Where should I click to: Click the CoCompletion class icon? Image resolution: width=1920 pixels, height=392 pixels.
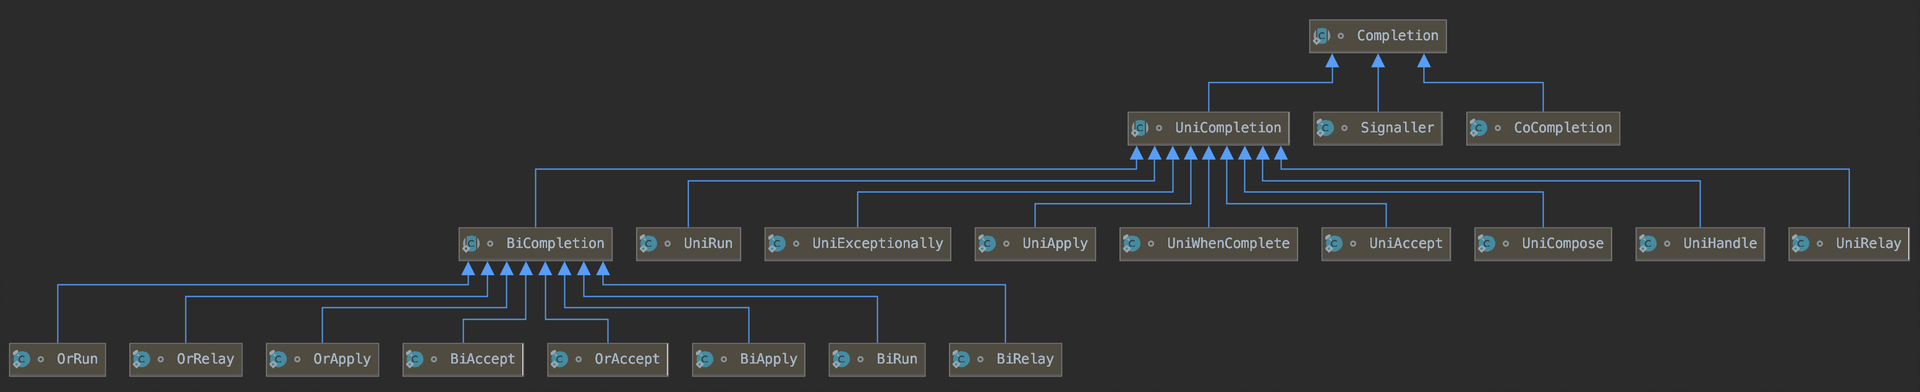[x=1478, y=128]
